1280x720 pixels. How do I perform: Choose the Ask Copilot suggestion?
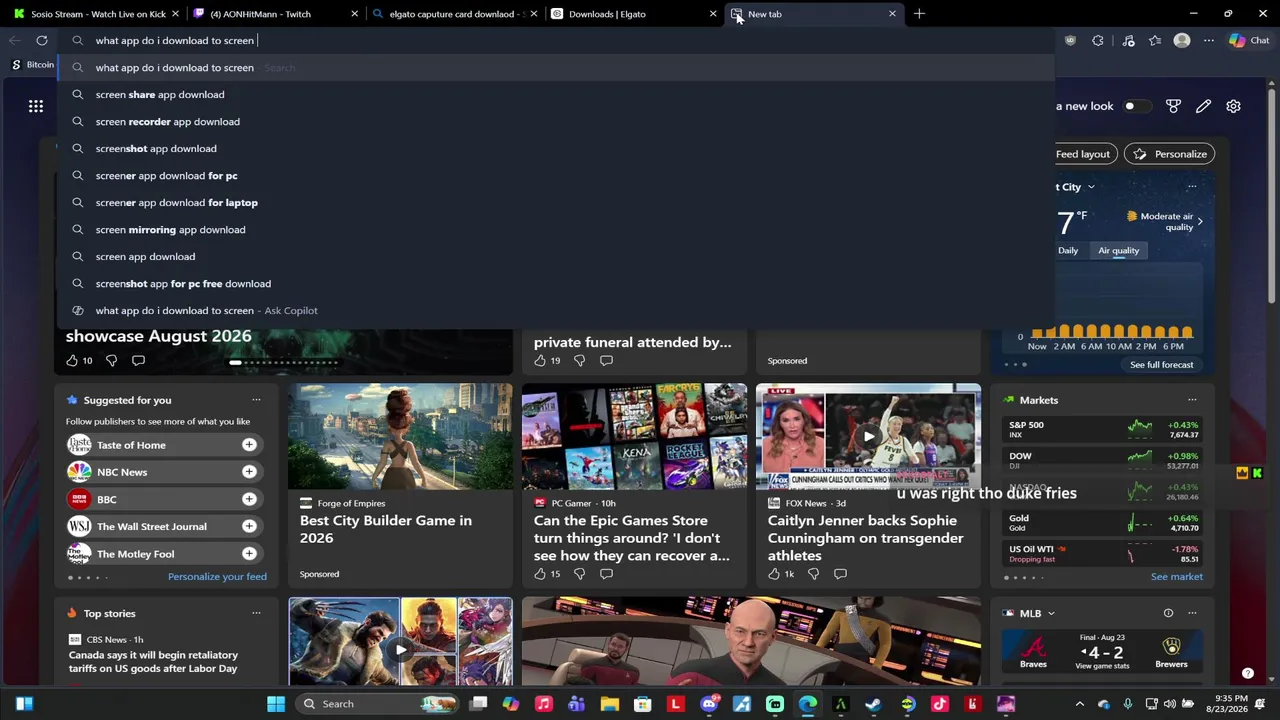click(x=556, y=310)
